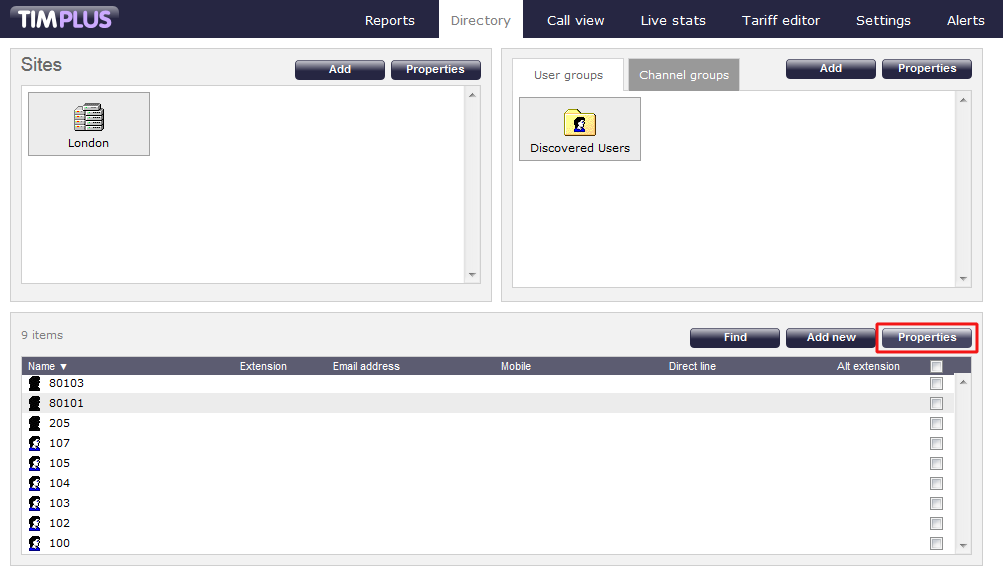Switch to the Channel groups tab
The width and height of the screenshot is (1003, 582).
(x=684, y=75)
